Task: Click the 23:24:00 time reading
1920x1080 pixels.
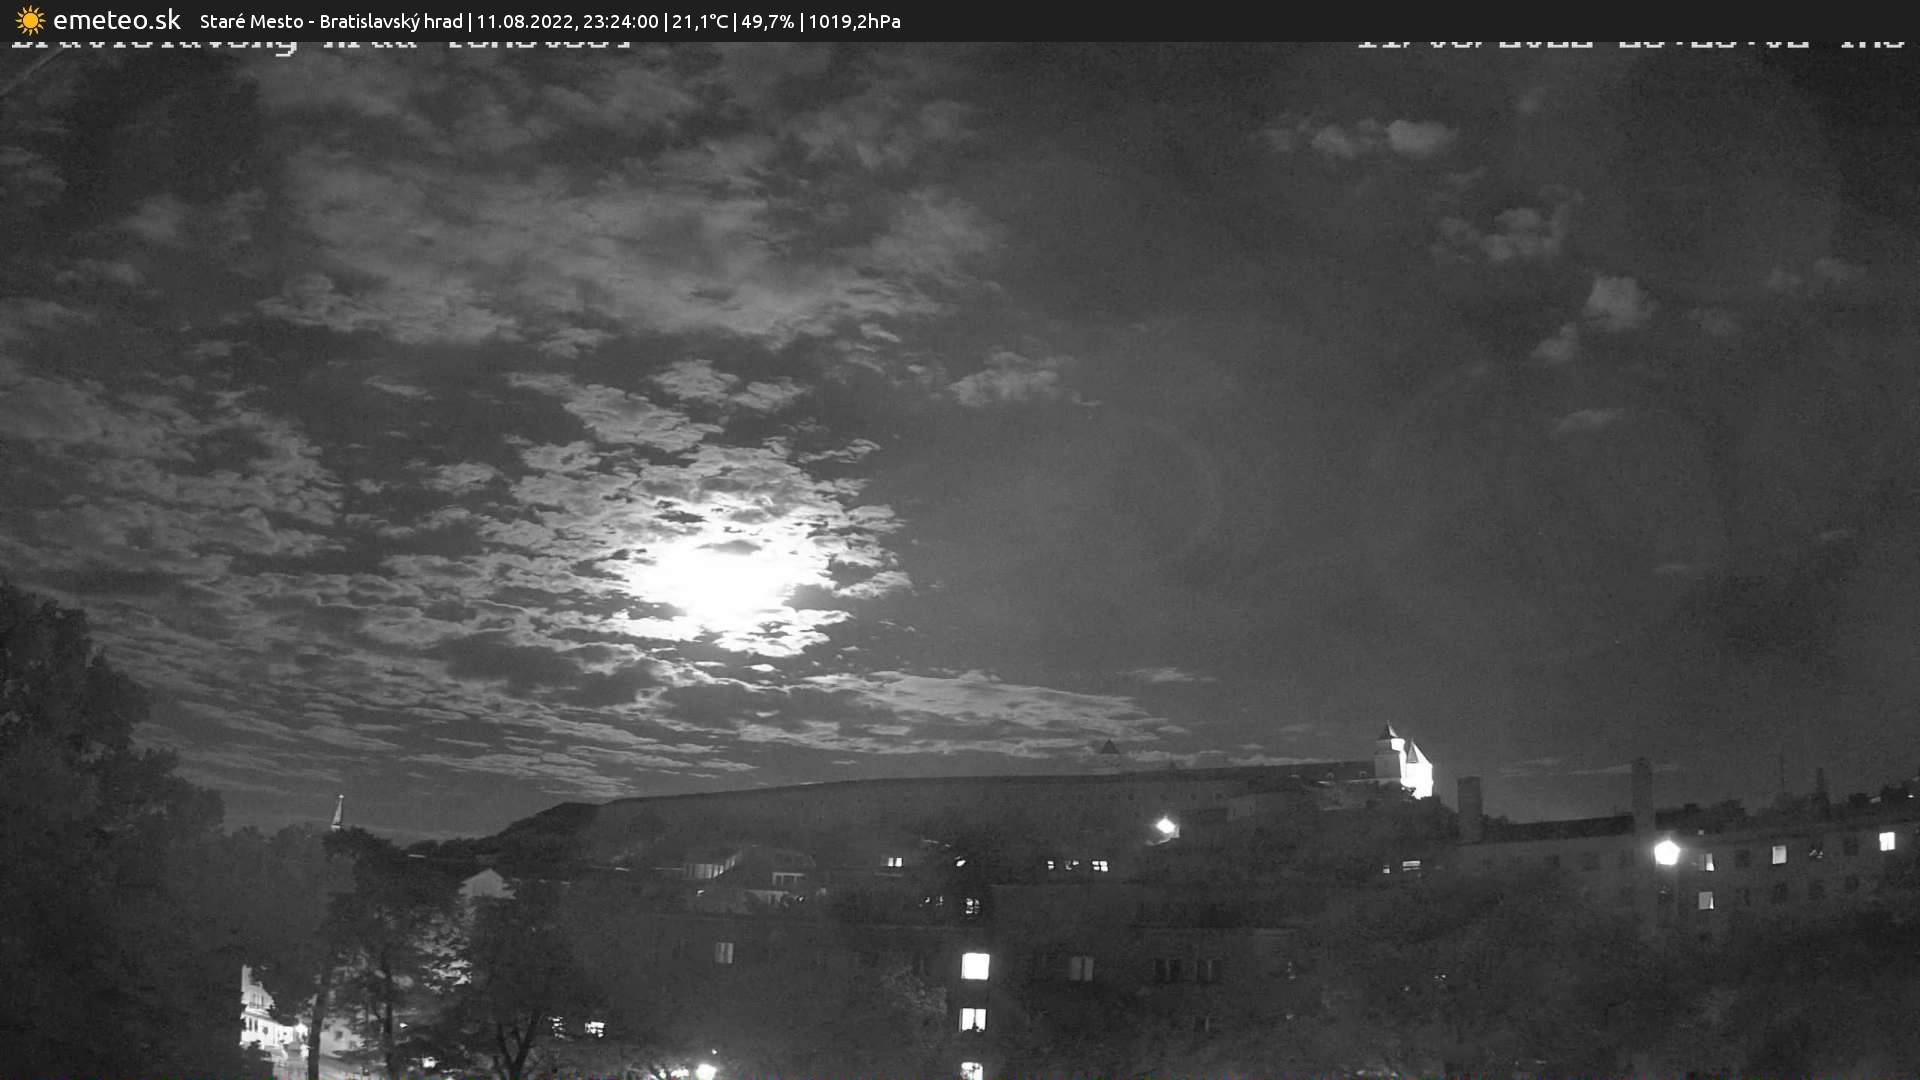Action: 620,21
